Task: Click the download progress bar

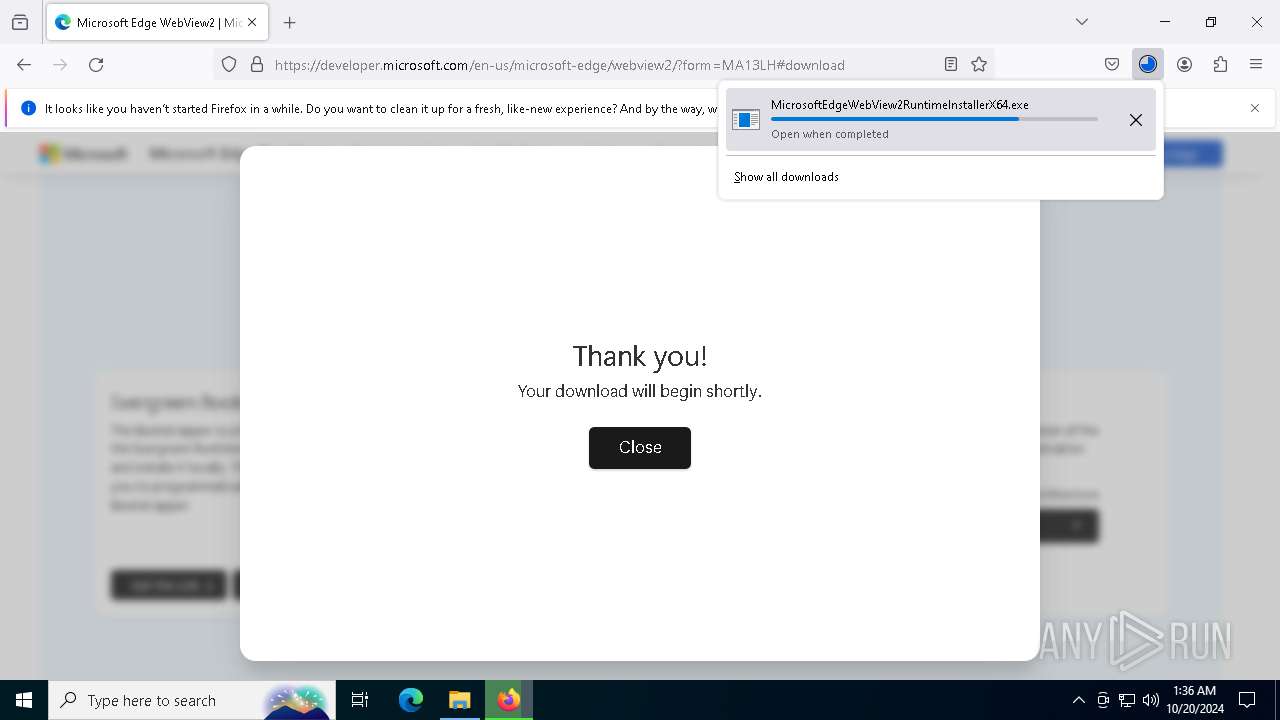Action: [x=934, y=119]
